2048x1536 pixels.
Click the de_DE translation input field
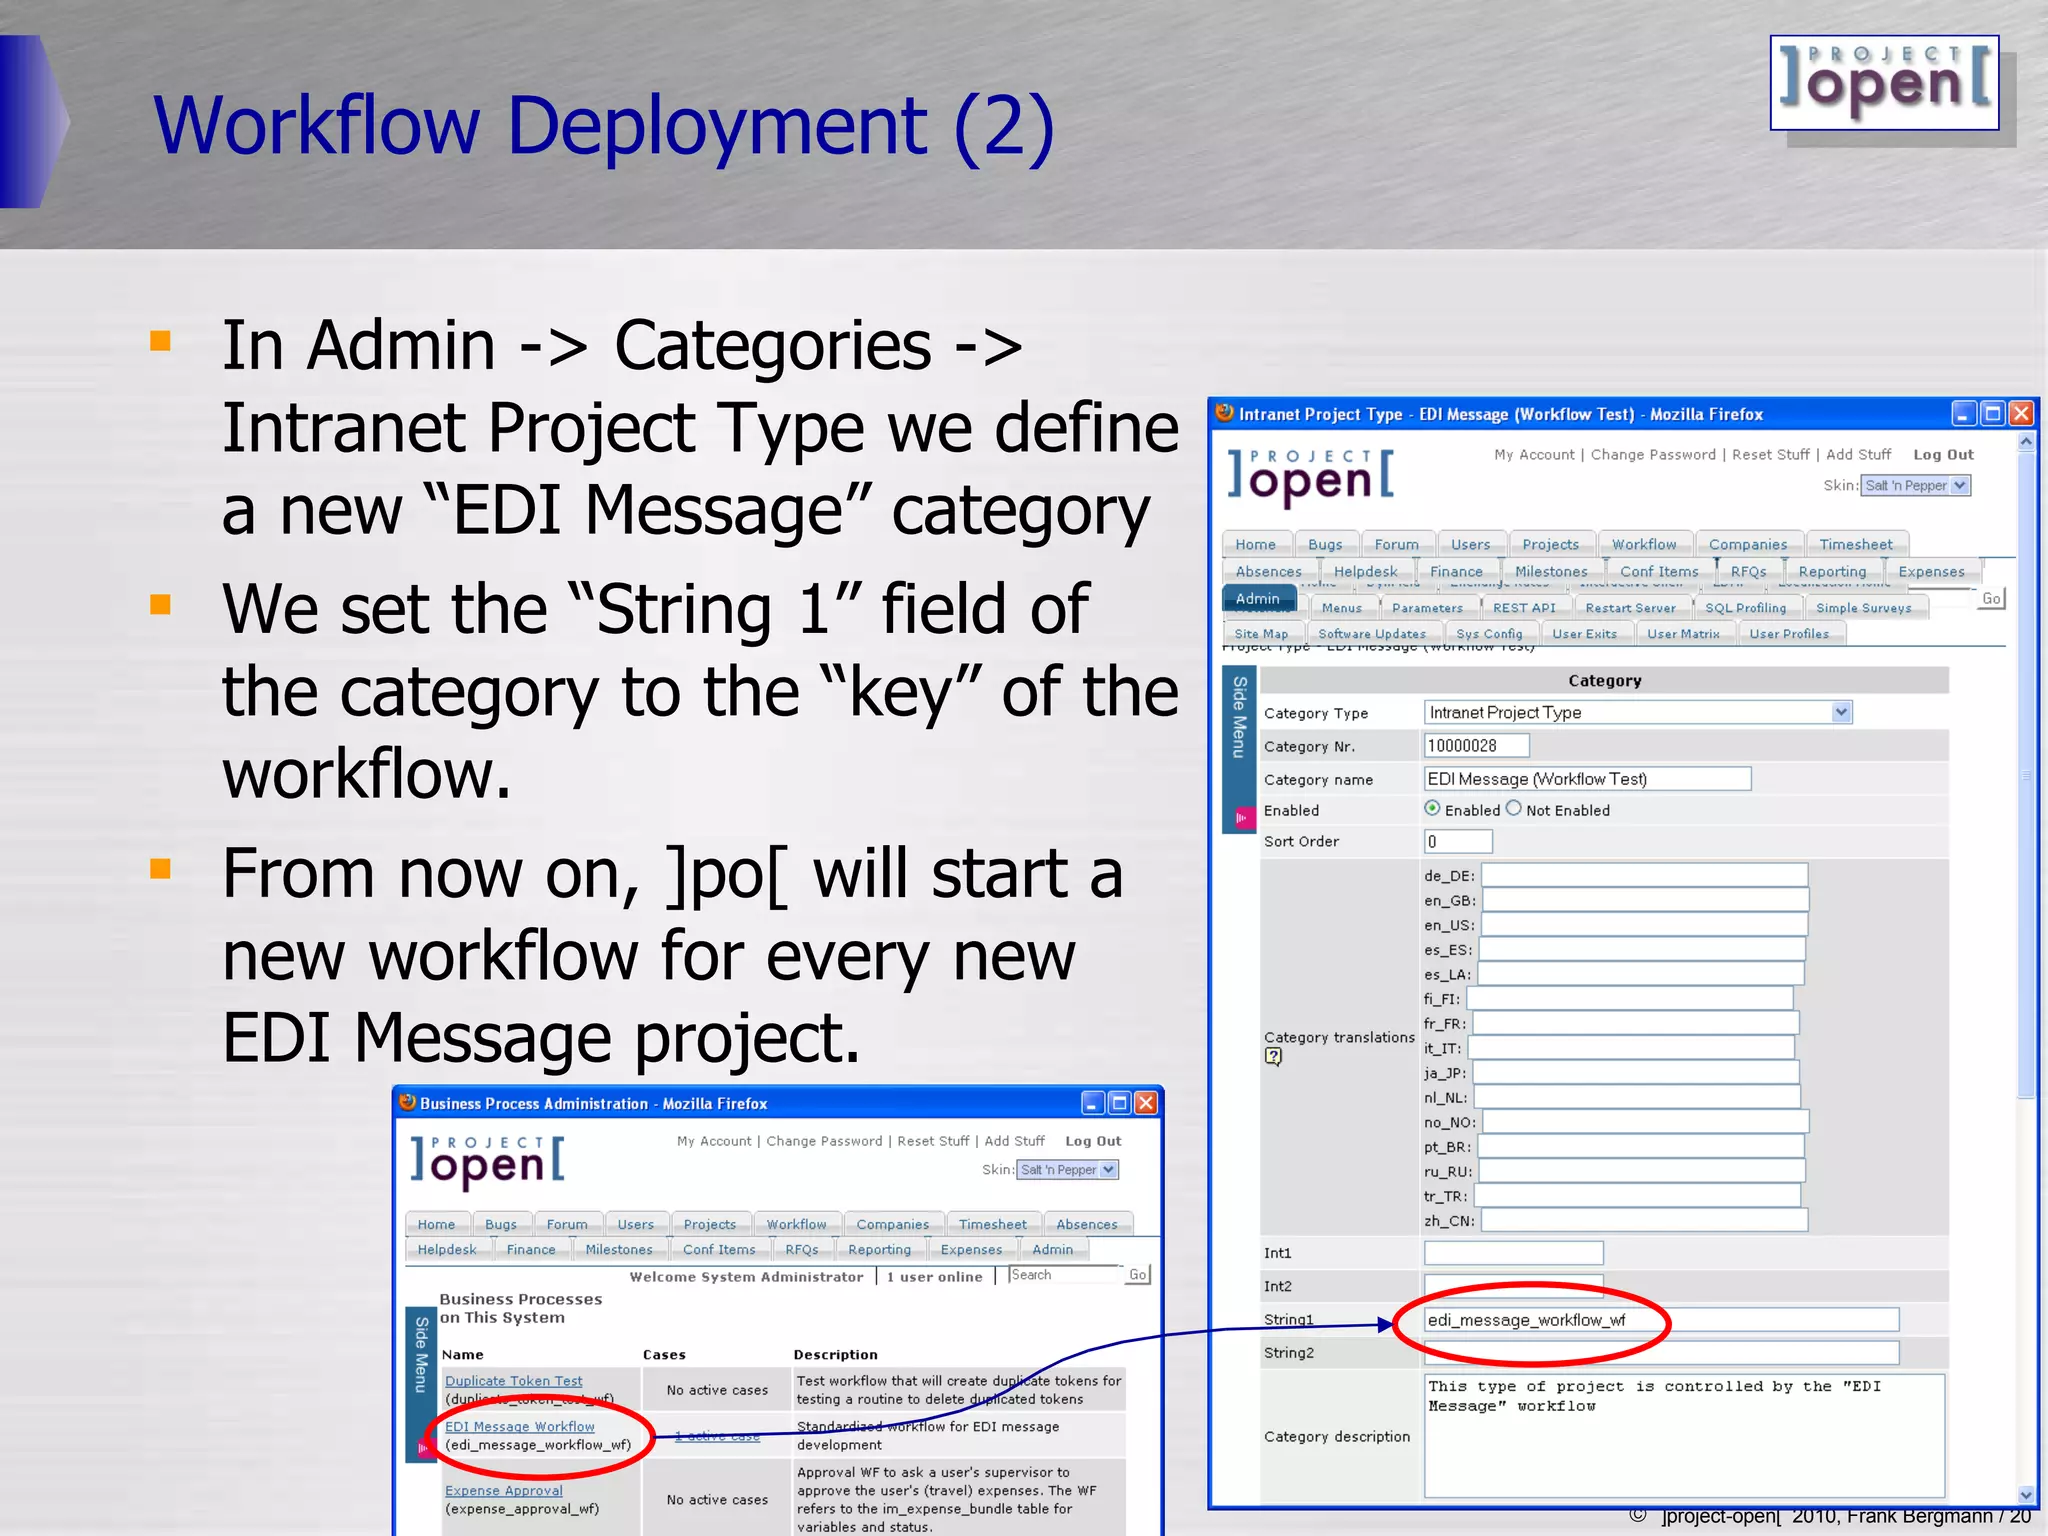pos(1644,875)
